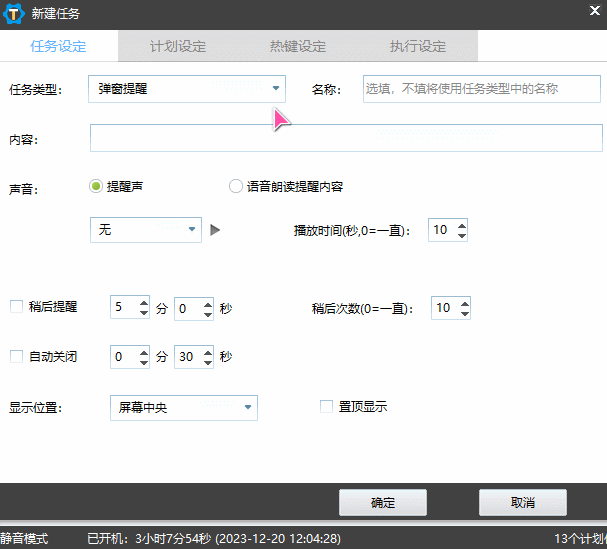Decrease auto-close minutes using down arrow
Image resolution: width=607 pixels, height=549 pixels.
click(x=143, y=361)
